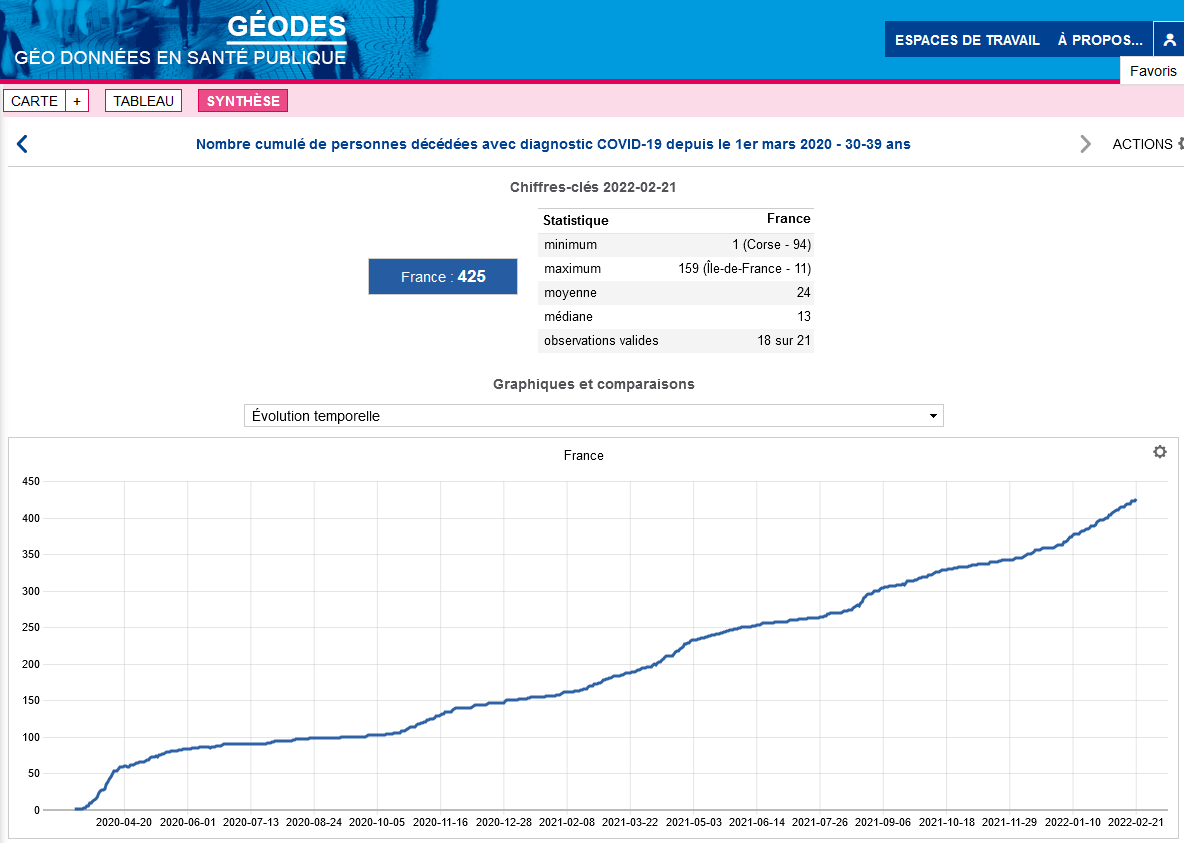This screenshot has height=843, width=1184.
Task: Click the 450 y-axis label
Action: pyautogui.click(x=31, y=481)
